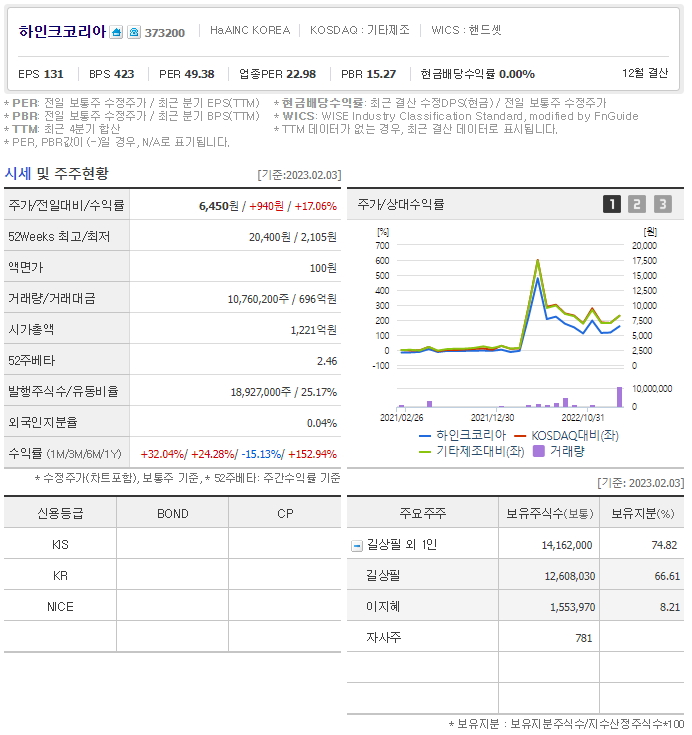Click the 14,162,000 shares figure
The width and height of the screenshot is (692, 735).
pos(567,545)
